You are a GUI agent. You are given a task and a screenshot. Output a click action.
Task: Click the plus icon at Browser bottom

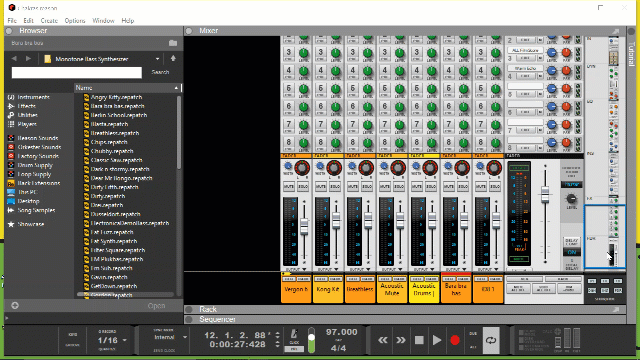(x=15, y=305)
